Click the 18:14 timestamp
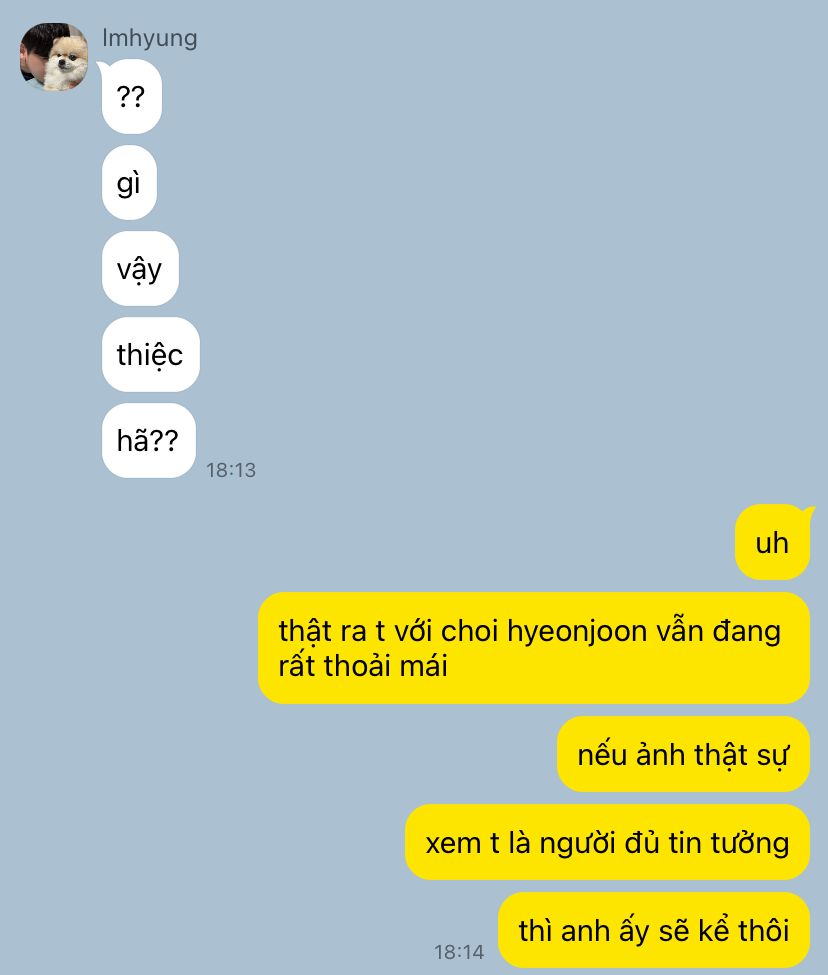 [x=459, y=952]
